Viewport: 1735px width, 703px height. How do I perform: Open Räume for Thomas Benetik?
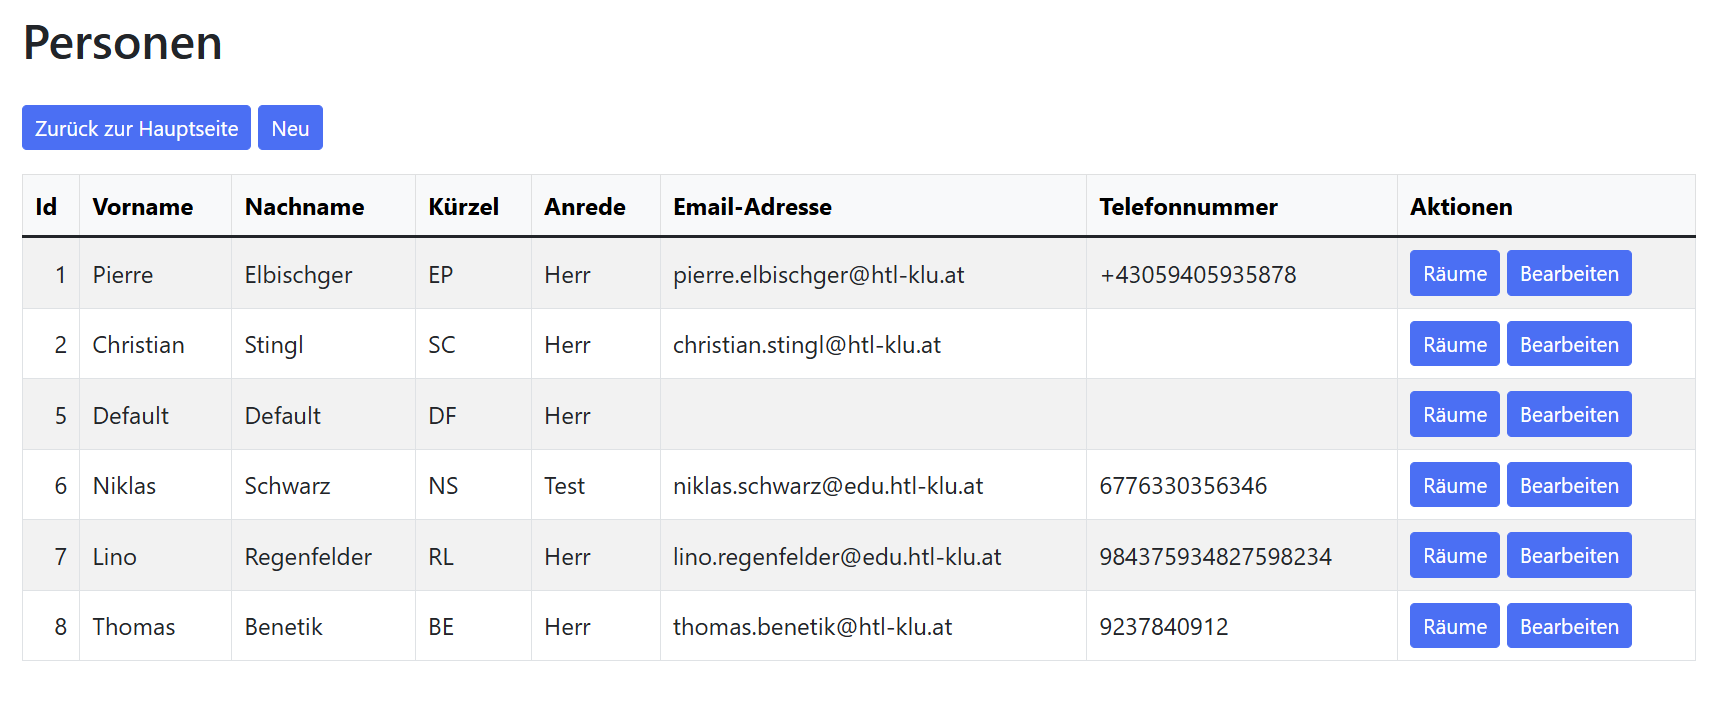(x=1454, y=626)
